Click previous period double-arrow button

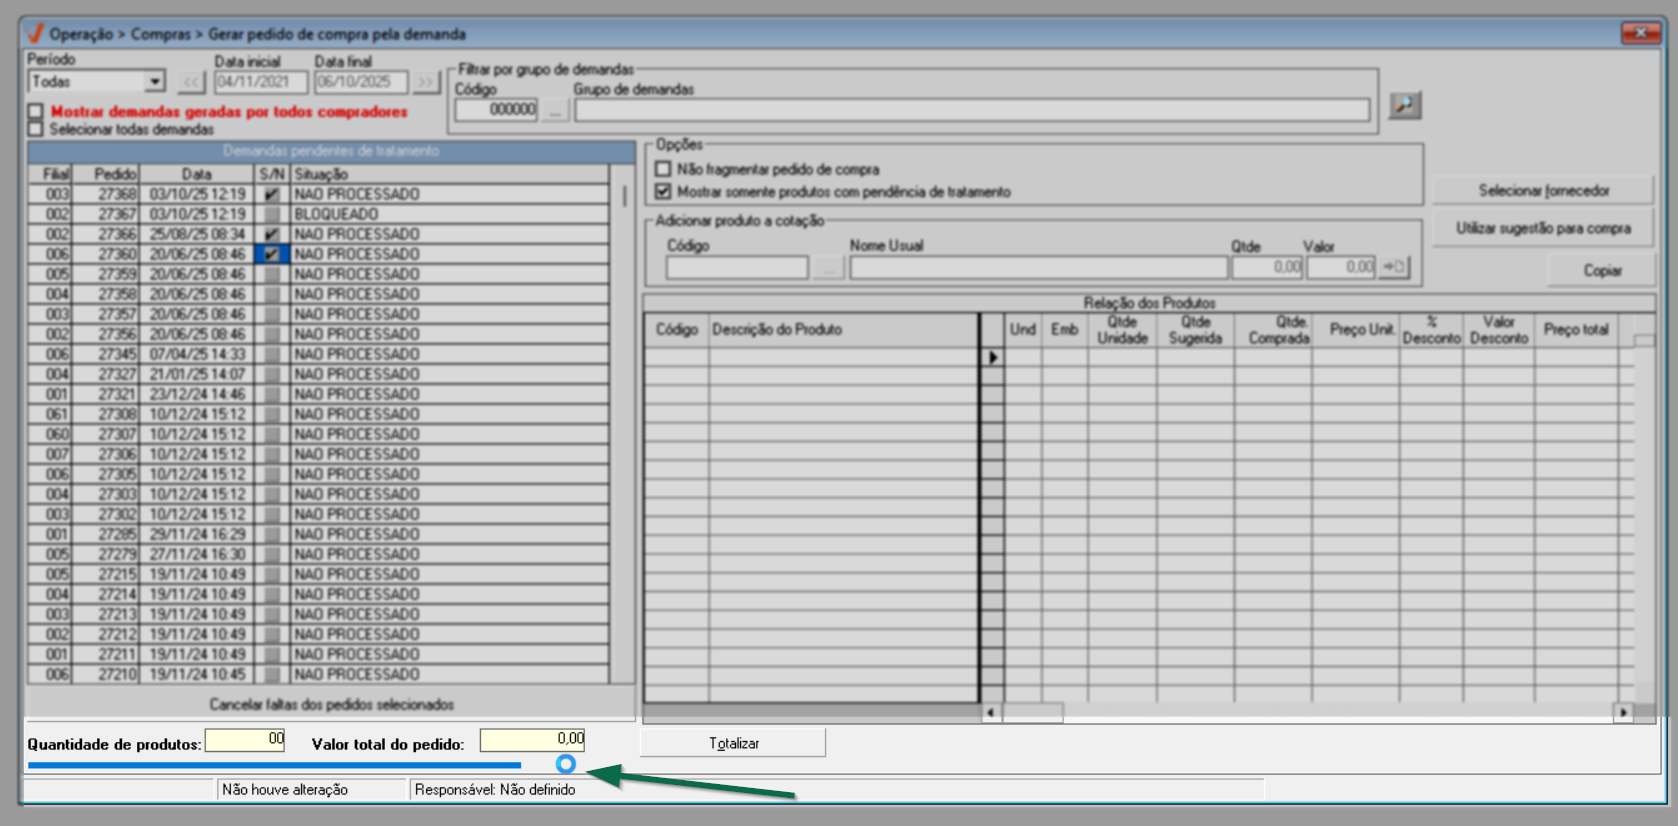click(x=191, y=82)
